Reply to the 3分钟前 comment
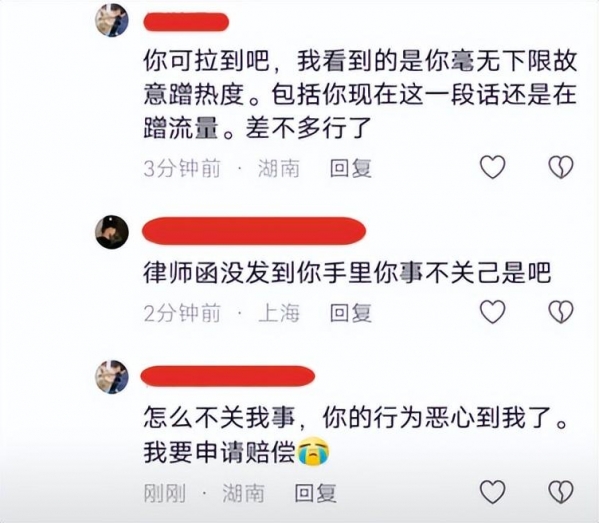Screen dimensions: 600x523 point(351,168)
